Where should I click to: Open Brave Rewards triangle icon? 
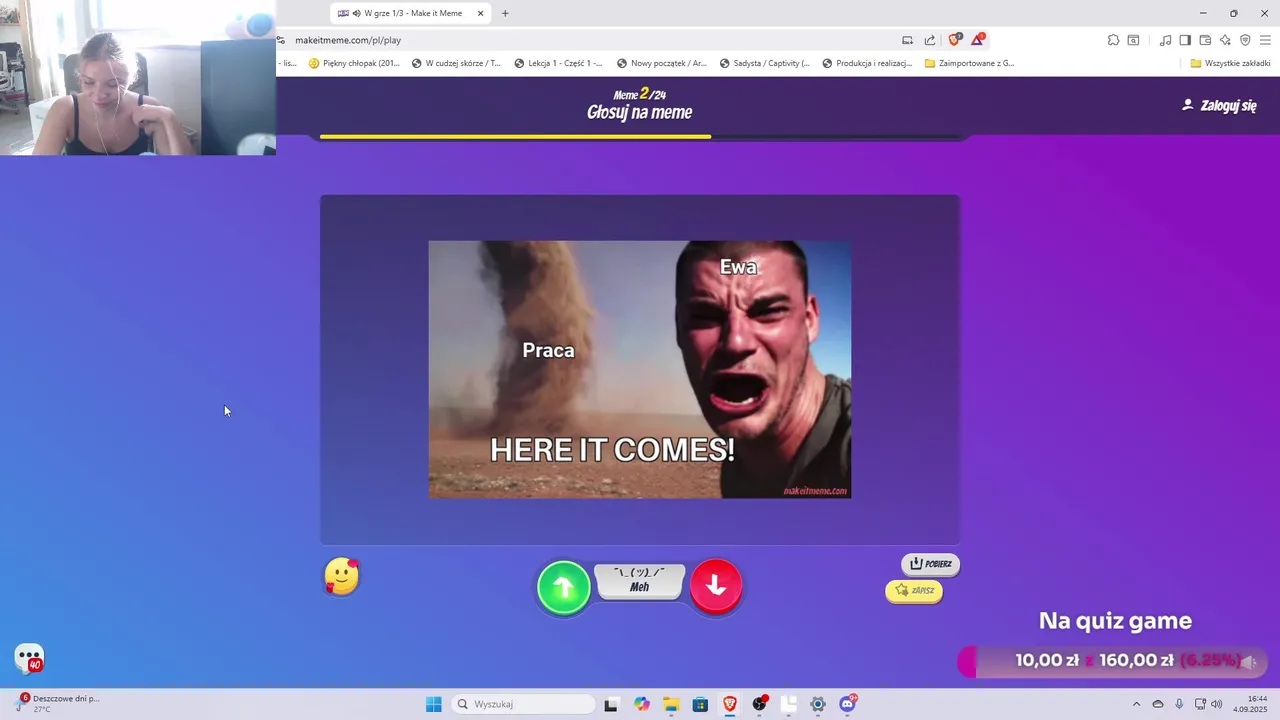(x=978, y=40)
